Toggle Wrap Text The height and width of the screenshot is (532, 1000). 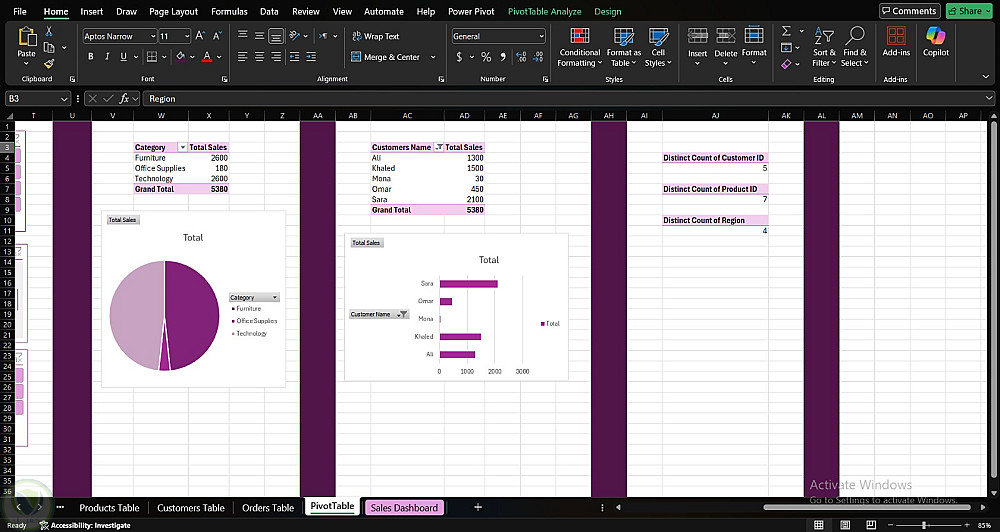coord(375,36)
